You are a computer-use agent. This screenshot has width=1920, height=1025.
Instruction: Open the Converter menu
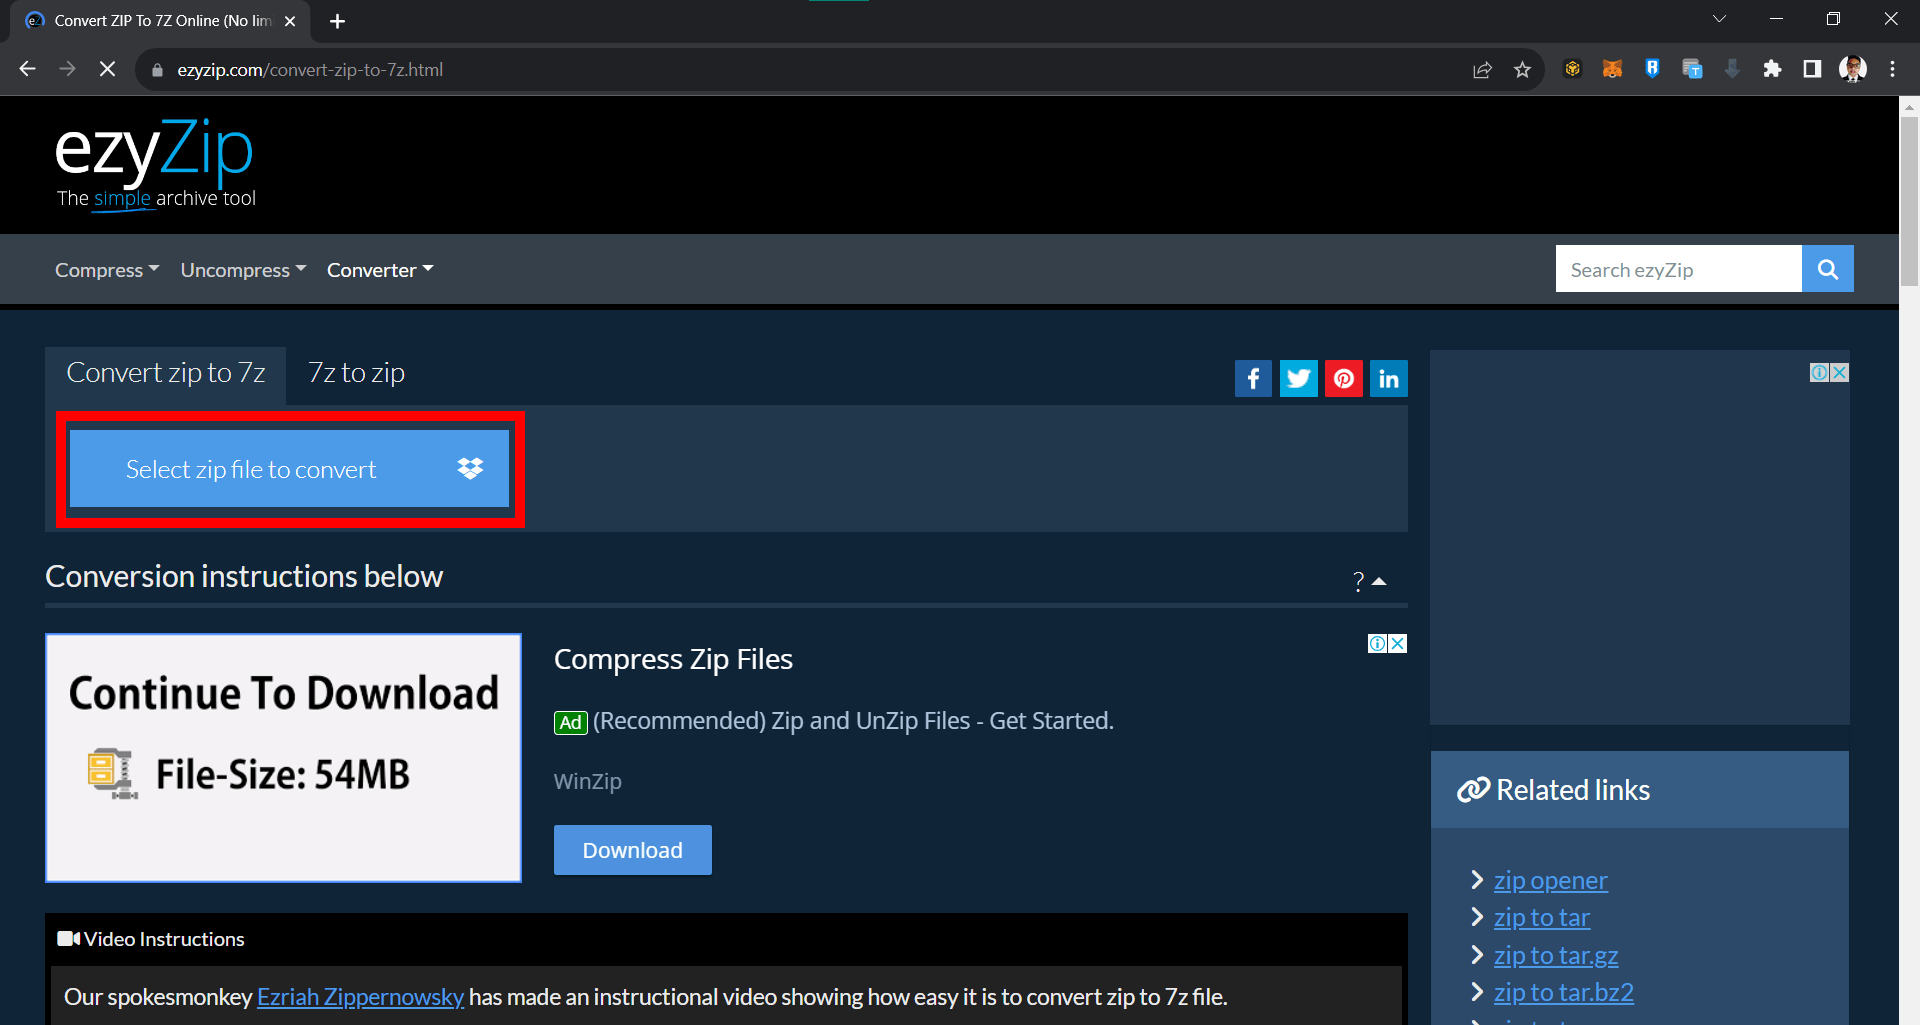point(379,269)
